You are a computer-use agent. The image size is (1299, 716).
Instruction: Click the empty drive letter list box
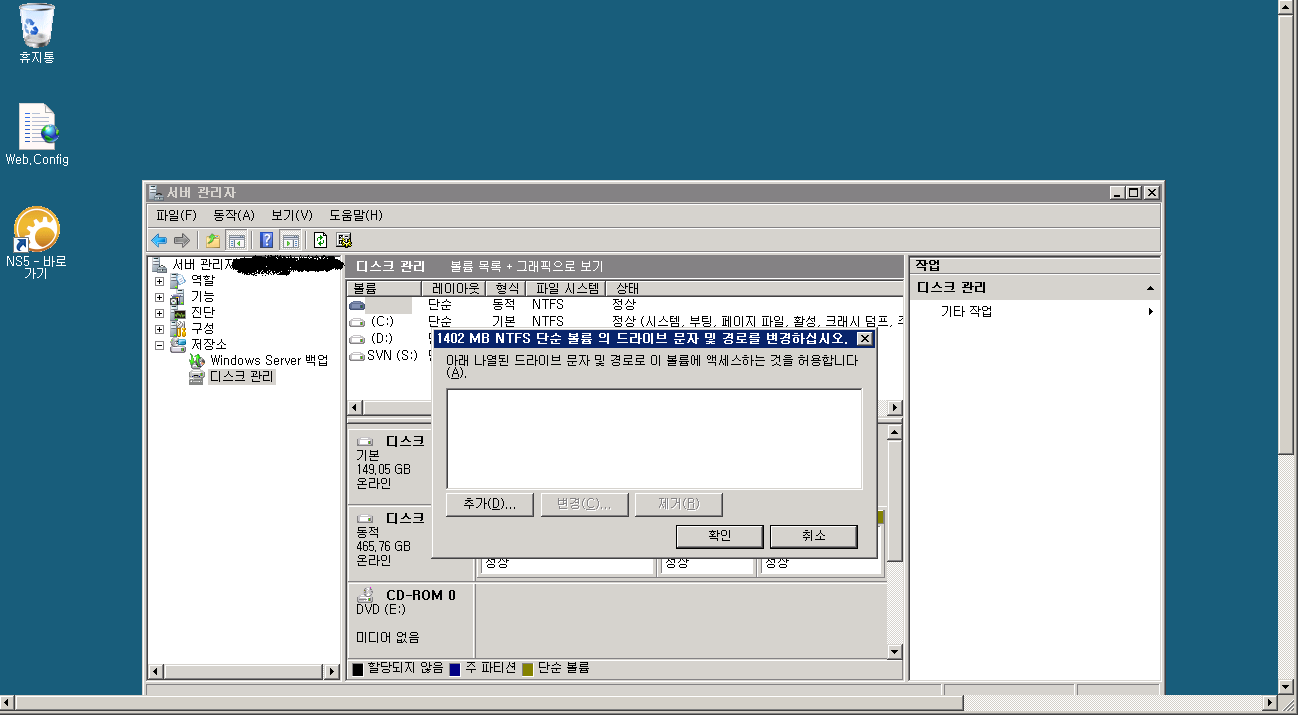[653, 438]
